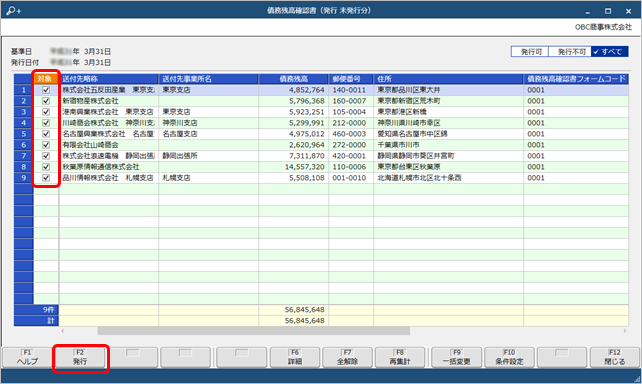Image resolution: width=642 pixels, height=384 pixels.
Task: Toggle checkbox in row 9 品川情報株式会社
Action: (46, 178)
